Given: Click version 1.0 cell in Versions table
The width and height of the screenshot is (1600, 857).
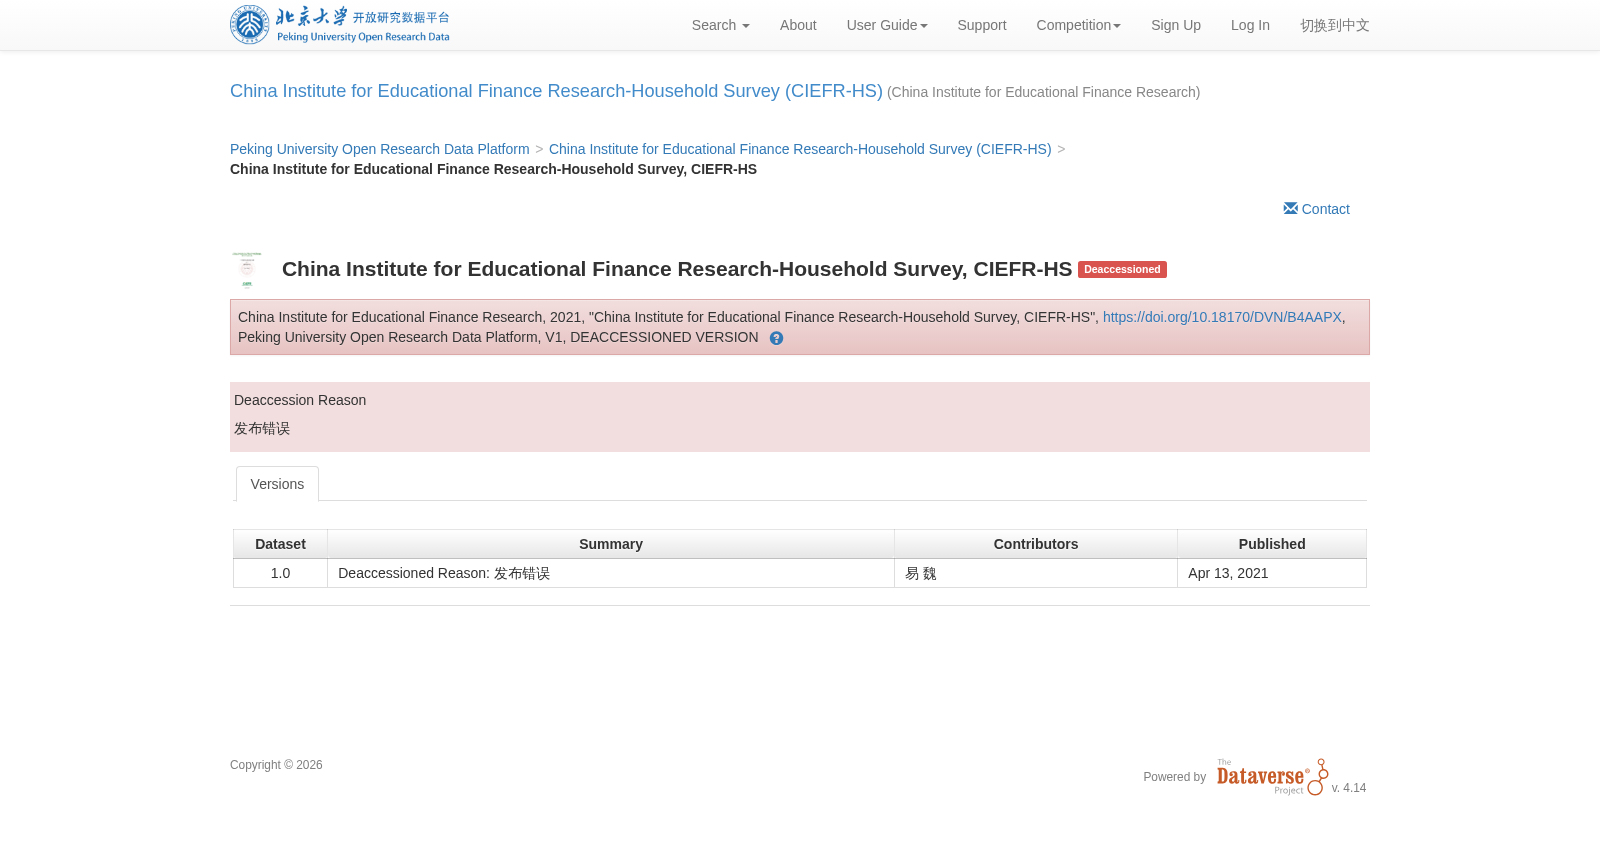Looking at the screenshot, I should pyautogui.click(x=280, y=573).
